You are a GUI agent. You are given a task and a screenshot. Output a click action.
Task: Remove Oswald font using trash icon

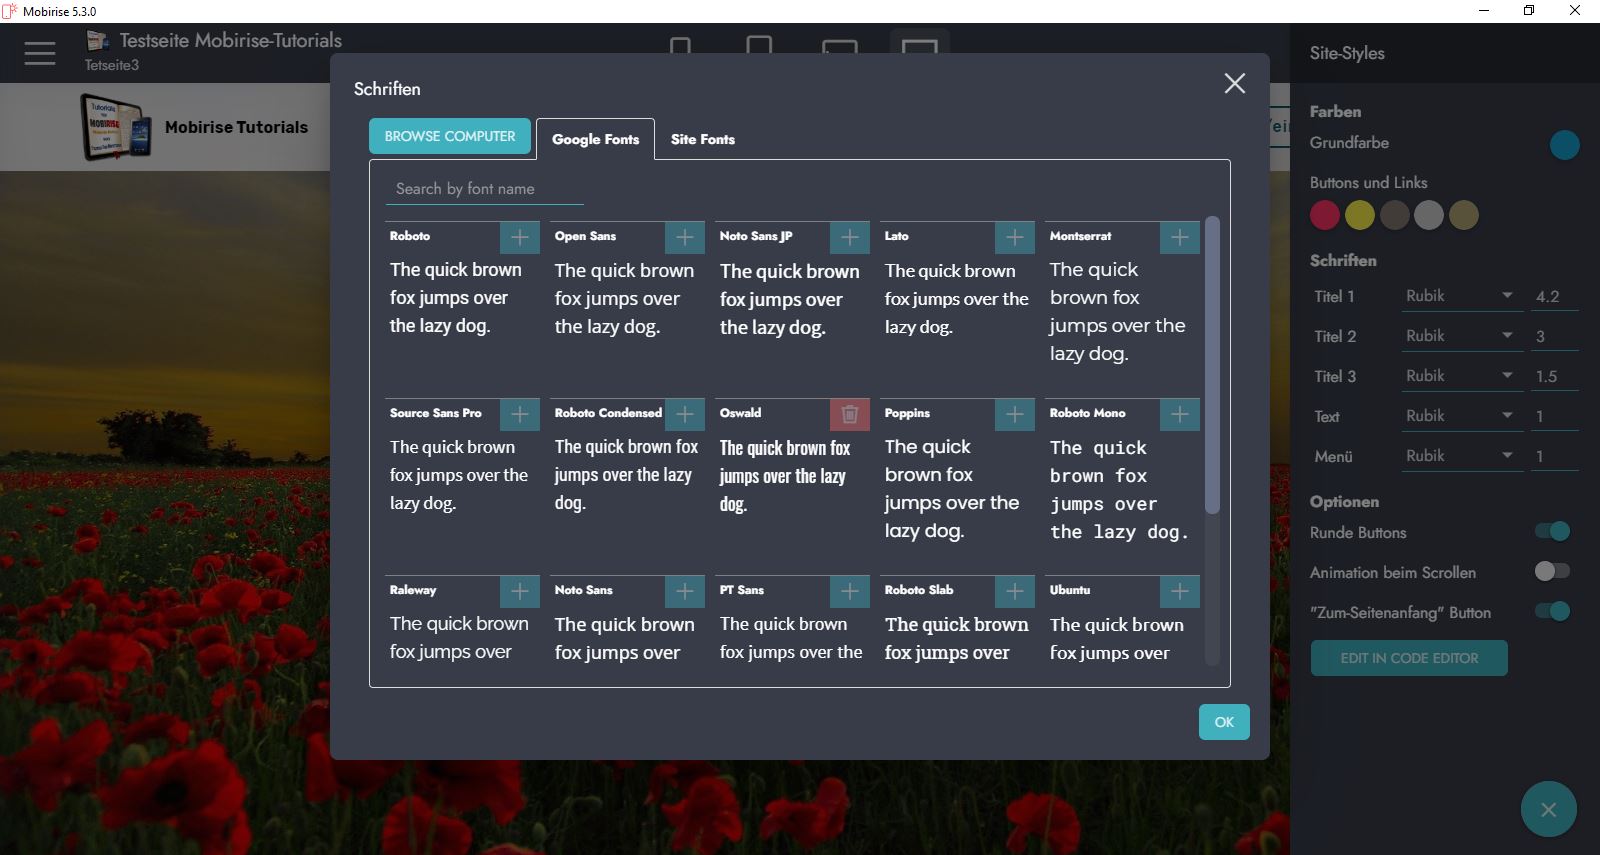pos(849,414)
